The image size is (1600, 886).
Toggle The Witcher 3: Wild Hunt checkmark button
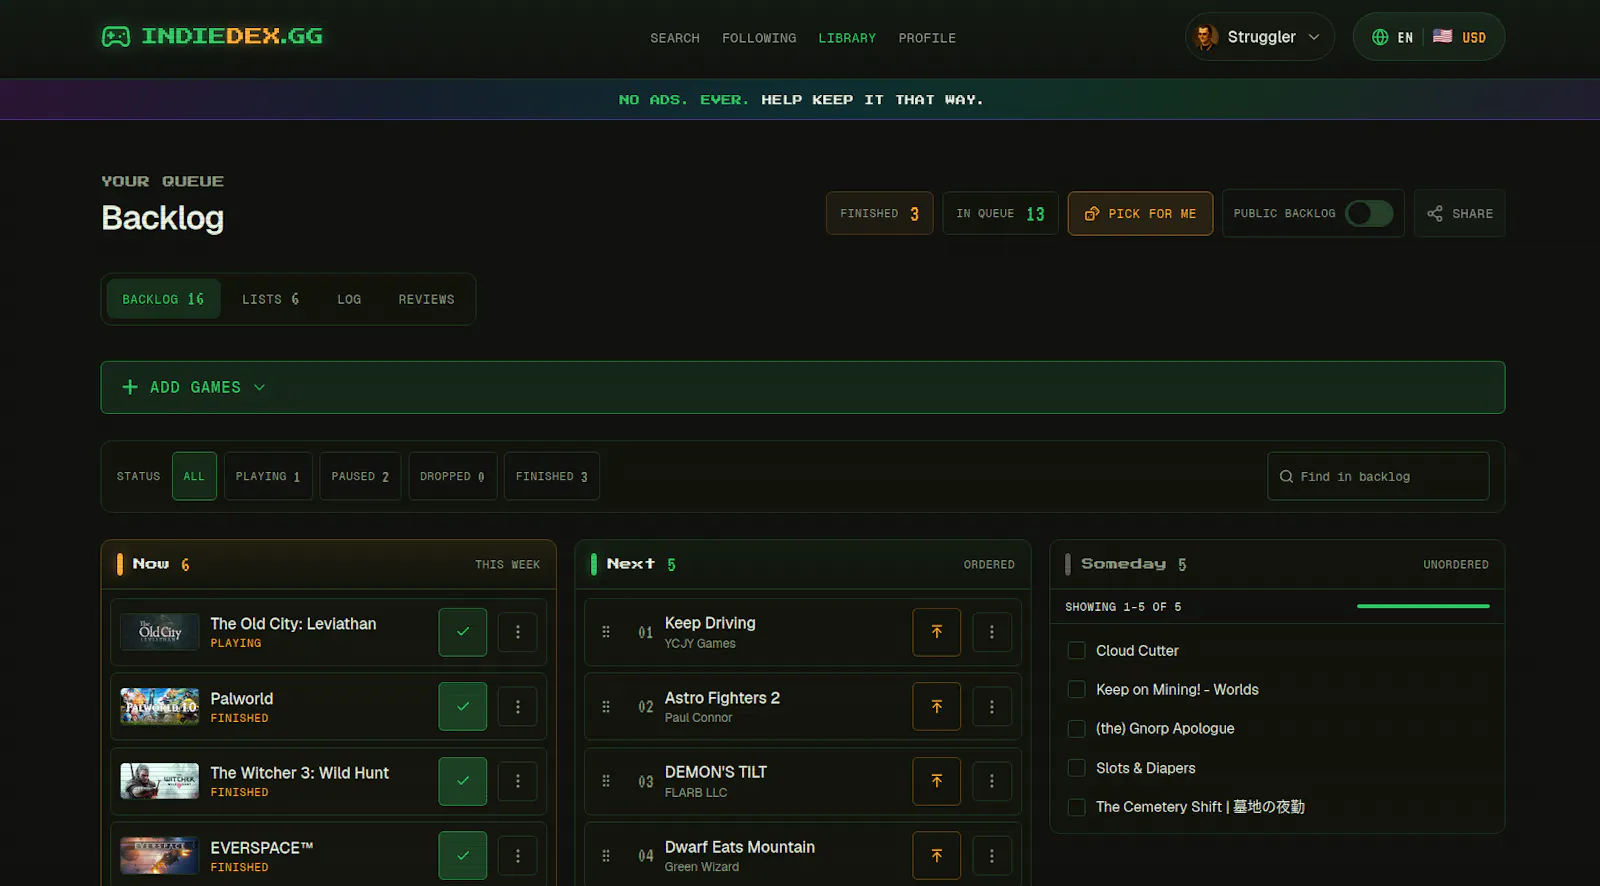click(463, 781)
